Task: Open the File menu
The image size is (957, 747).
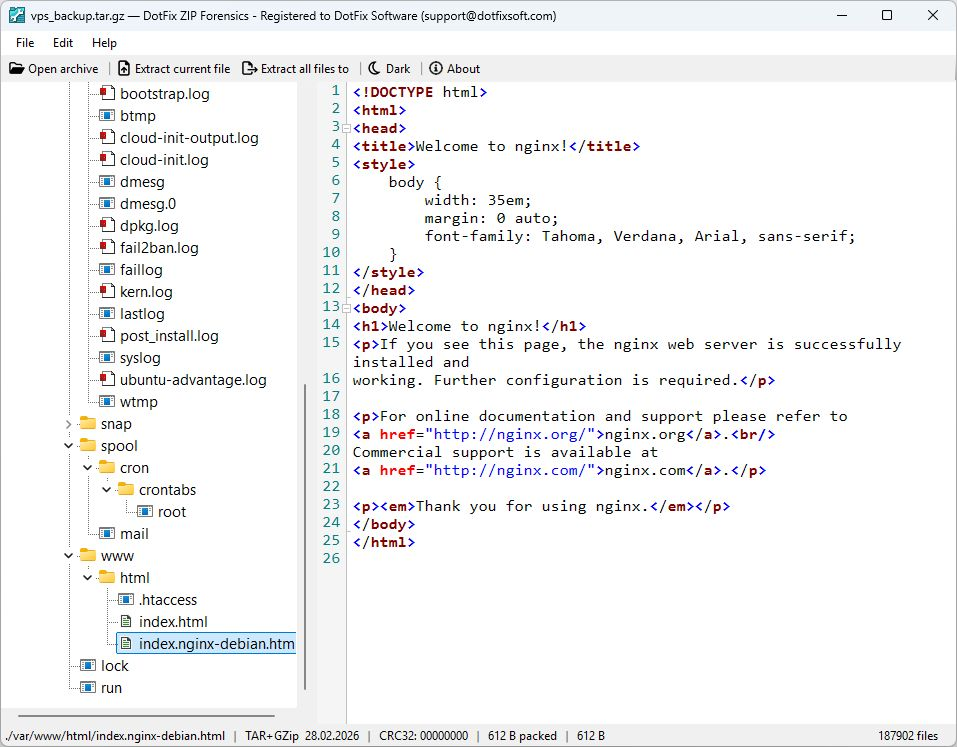Action: pyautogui.click(x=25, y=43)
